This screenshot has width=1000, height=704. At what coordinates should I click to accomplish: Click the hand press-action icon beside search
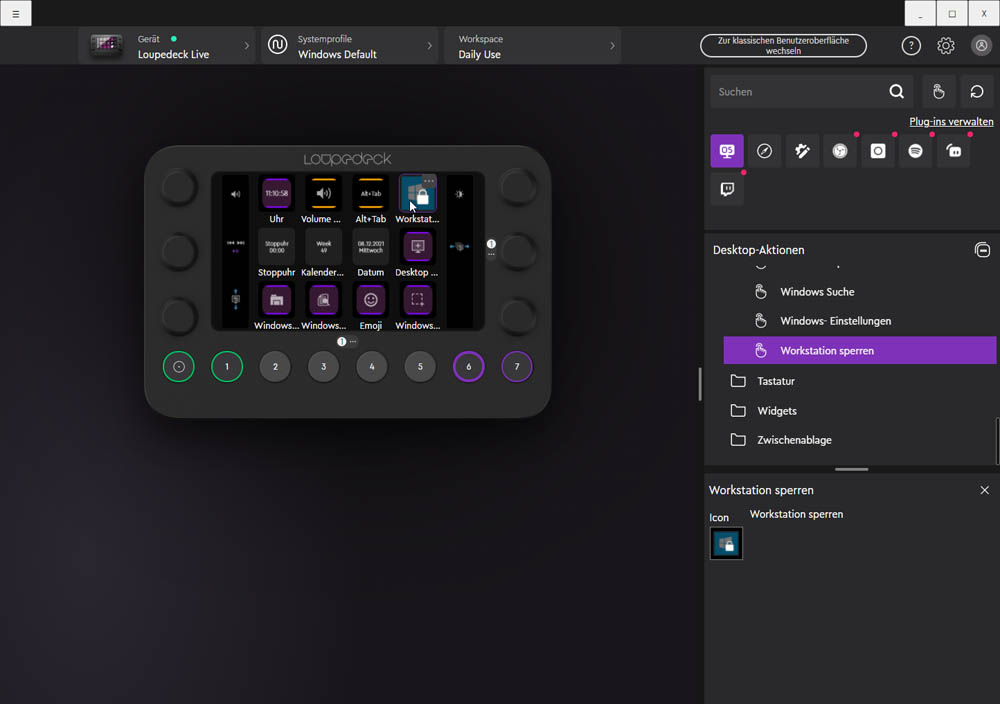(x=938, y=92)
